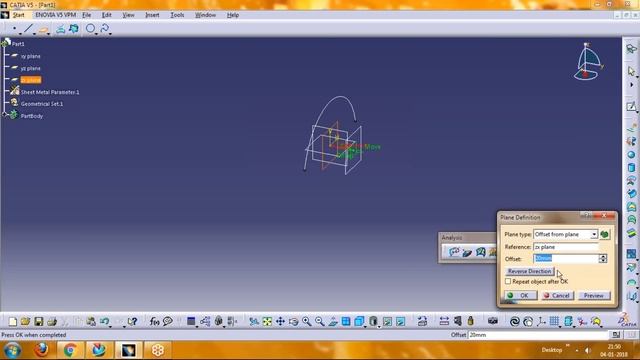Click Cancel in Plane Definition dialog
Viewport: 640px width, 360px height.
pos(557,295)
